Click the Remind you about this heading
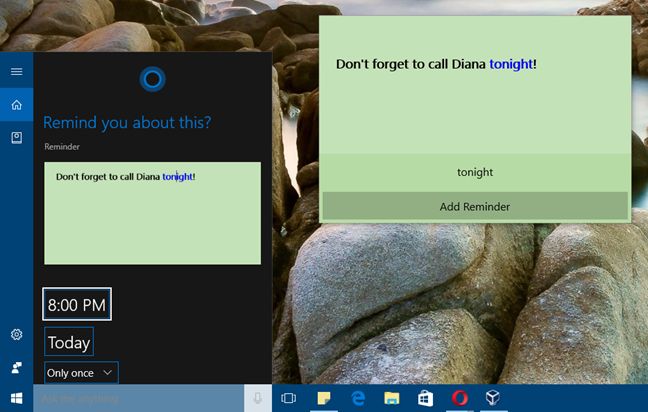Image resolution: width=648 pixels, height=412 pixels. 127,123
